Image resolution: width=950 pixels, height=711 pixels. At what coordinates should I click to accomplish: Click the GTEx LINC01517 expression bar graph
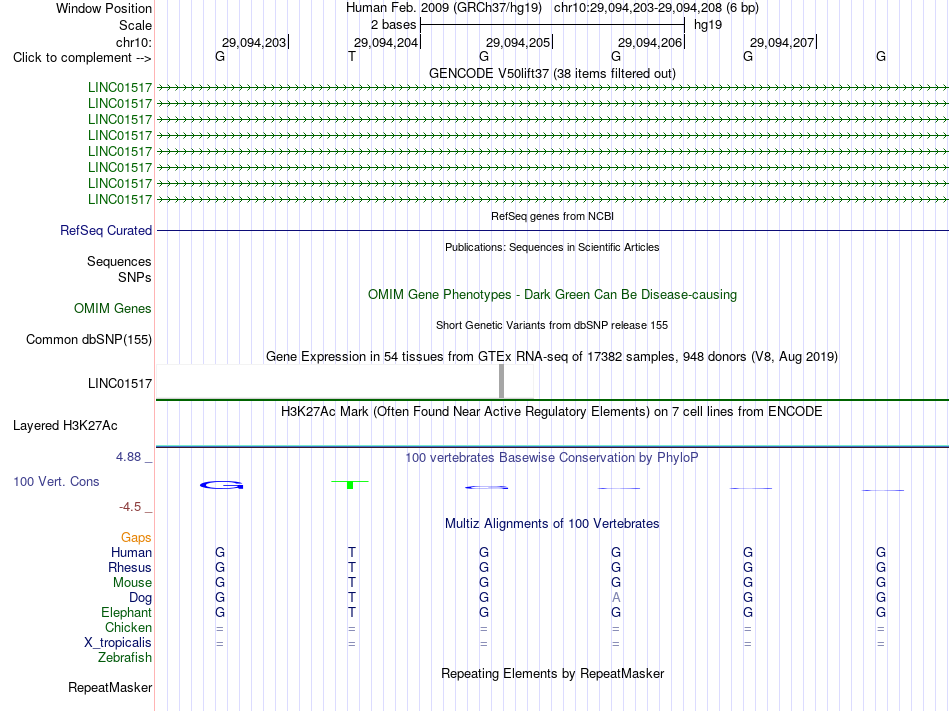point(345,382)
